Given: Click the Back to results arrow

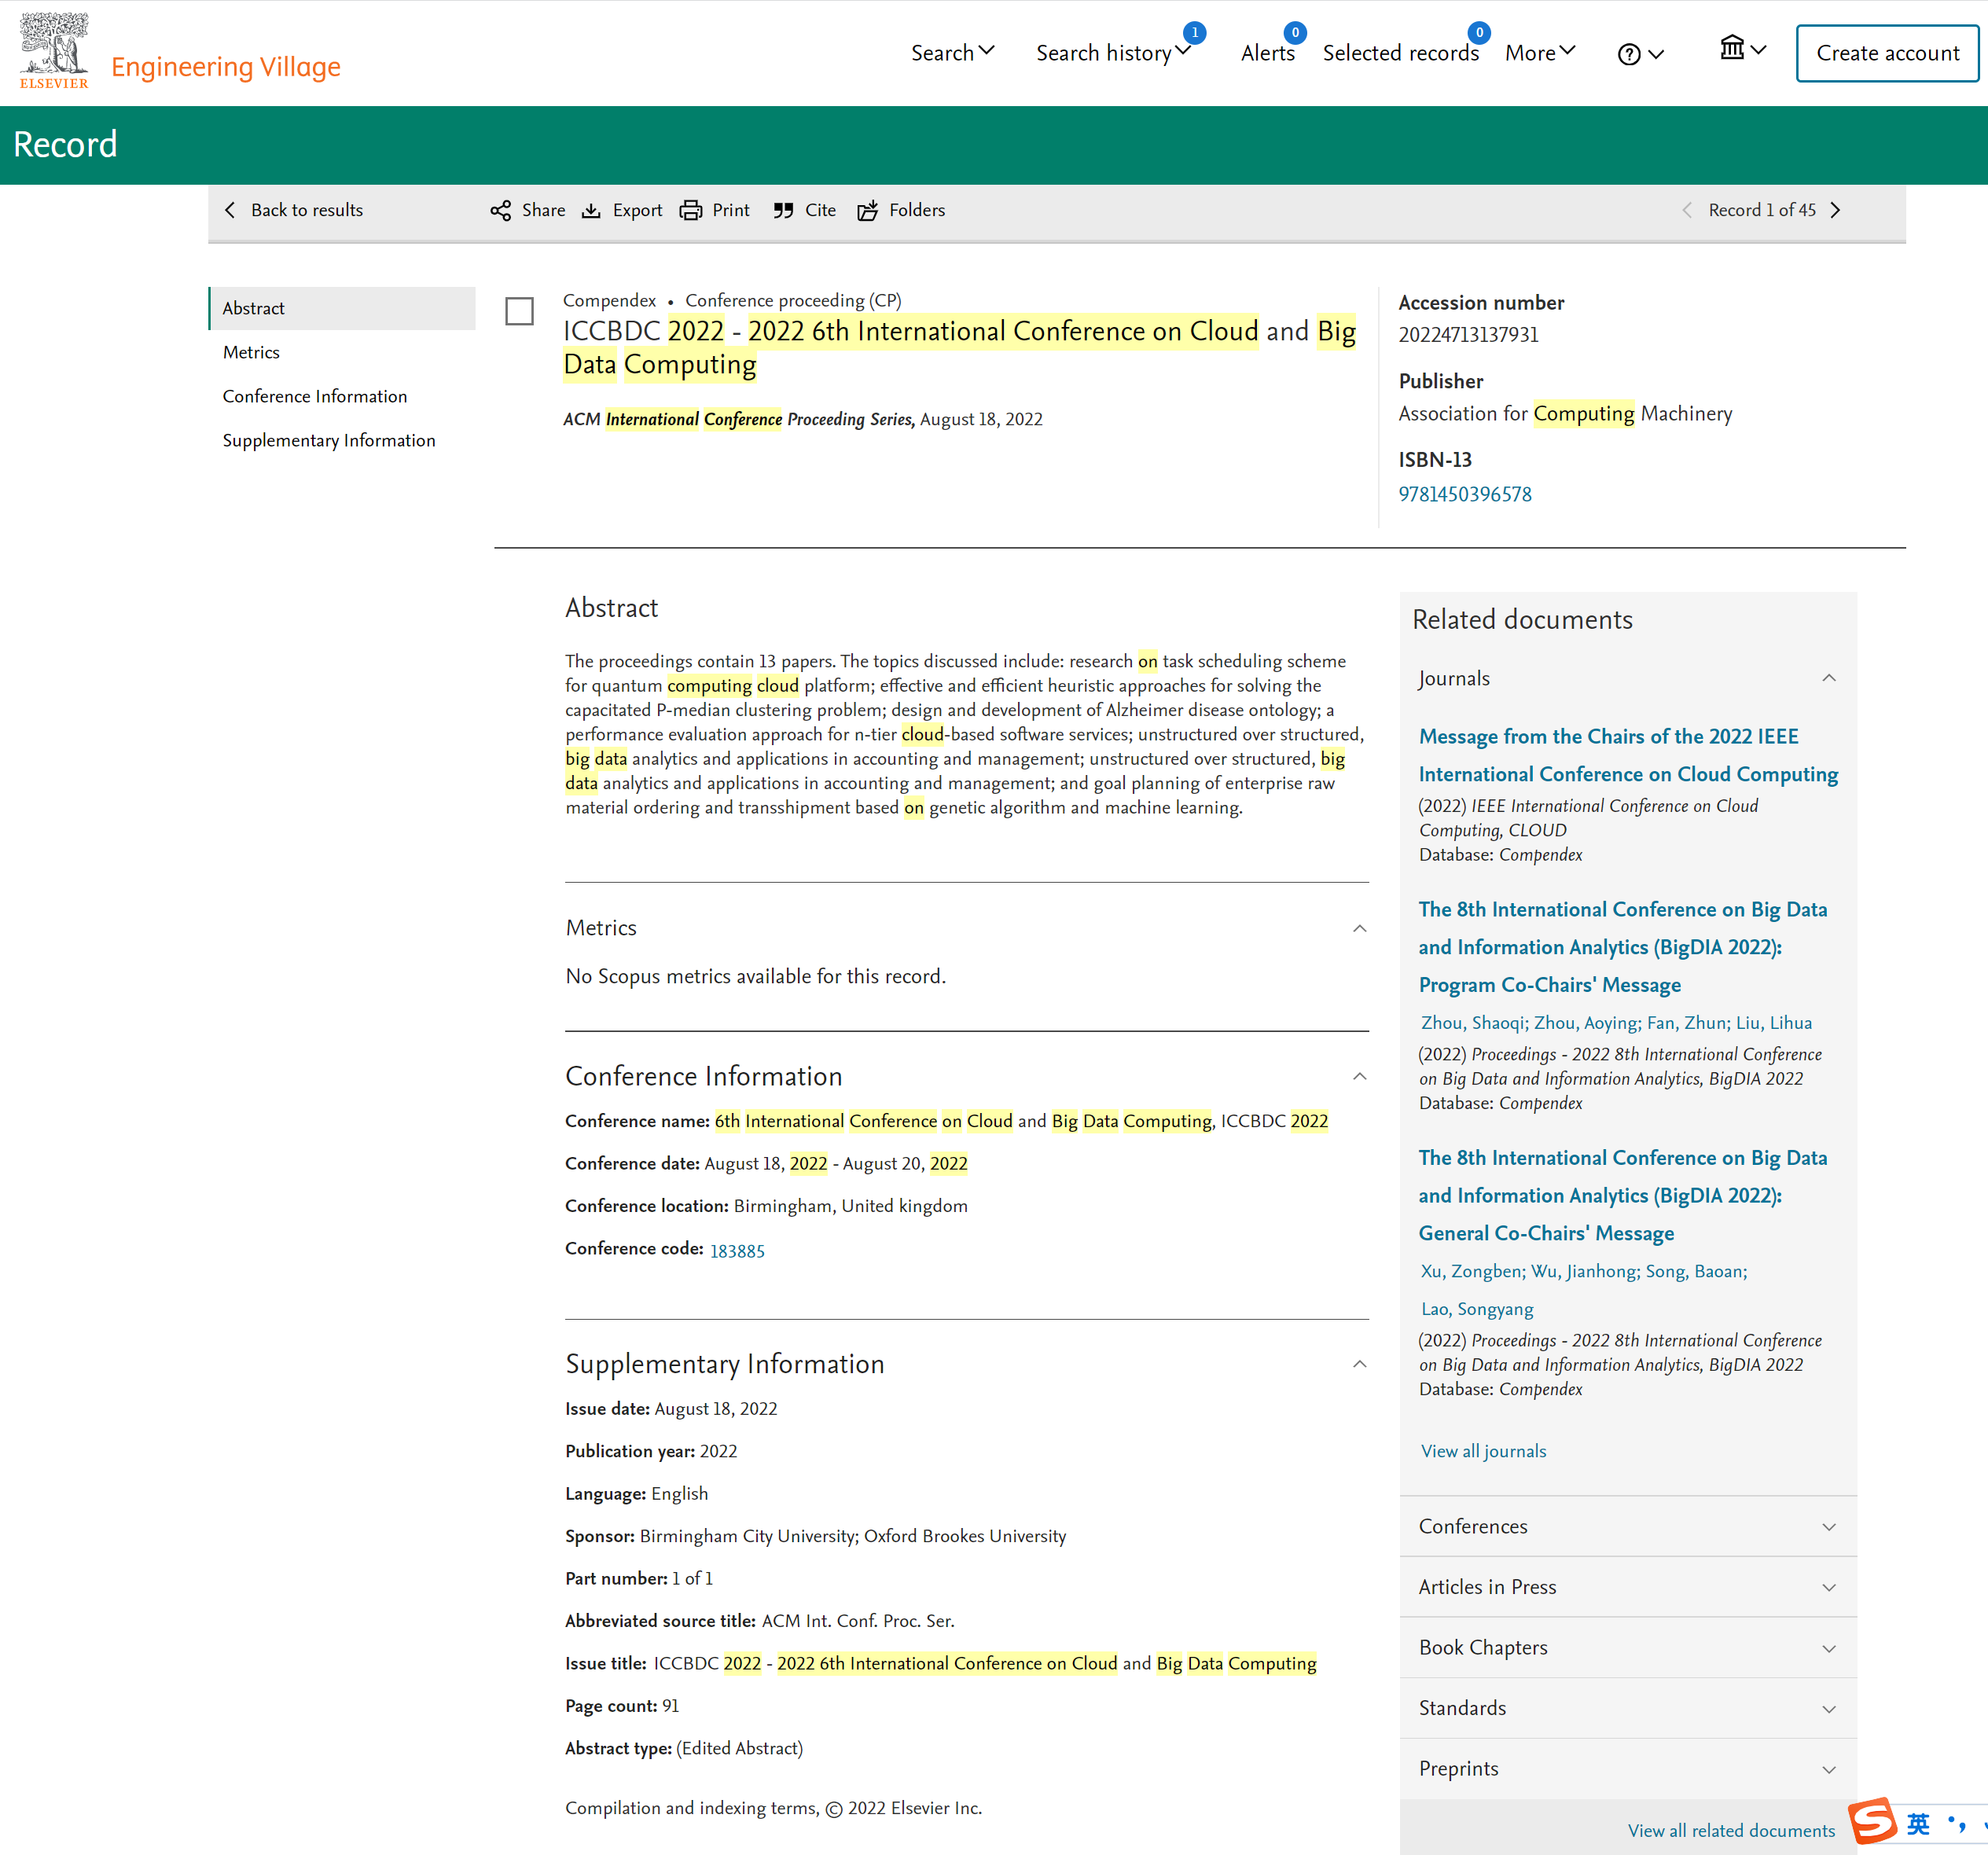Looking at the screenshot, I should point(230,210).
